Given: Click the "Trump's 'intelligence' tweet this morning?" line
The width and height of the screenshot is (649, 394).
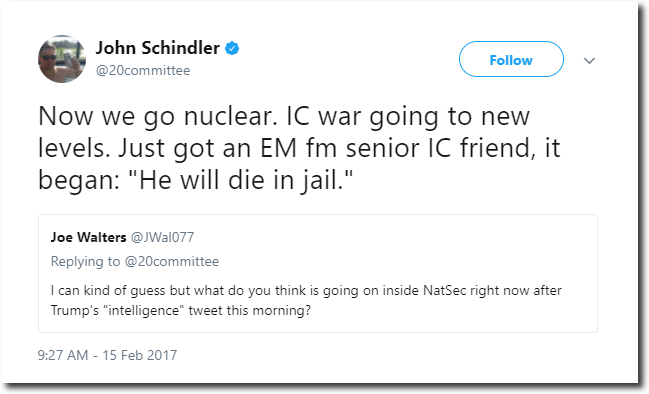Looking at the screenshot, I should (x=180, y=310).
